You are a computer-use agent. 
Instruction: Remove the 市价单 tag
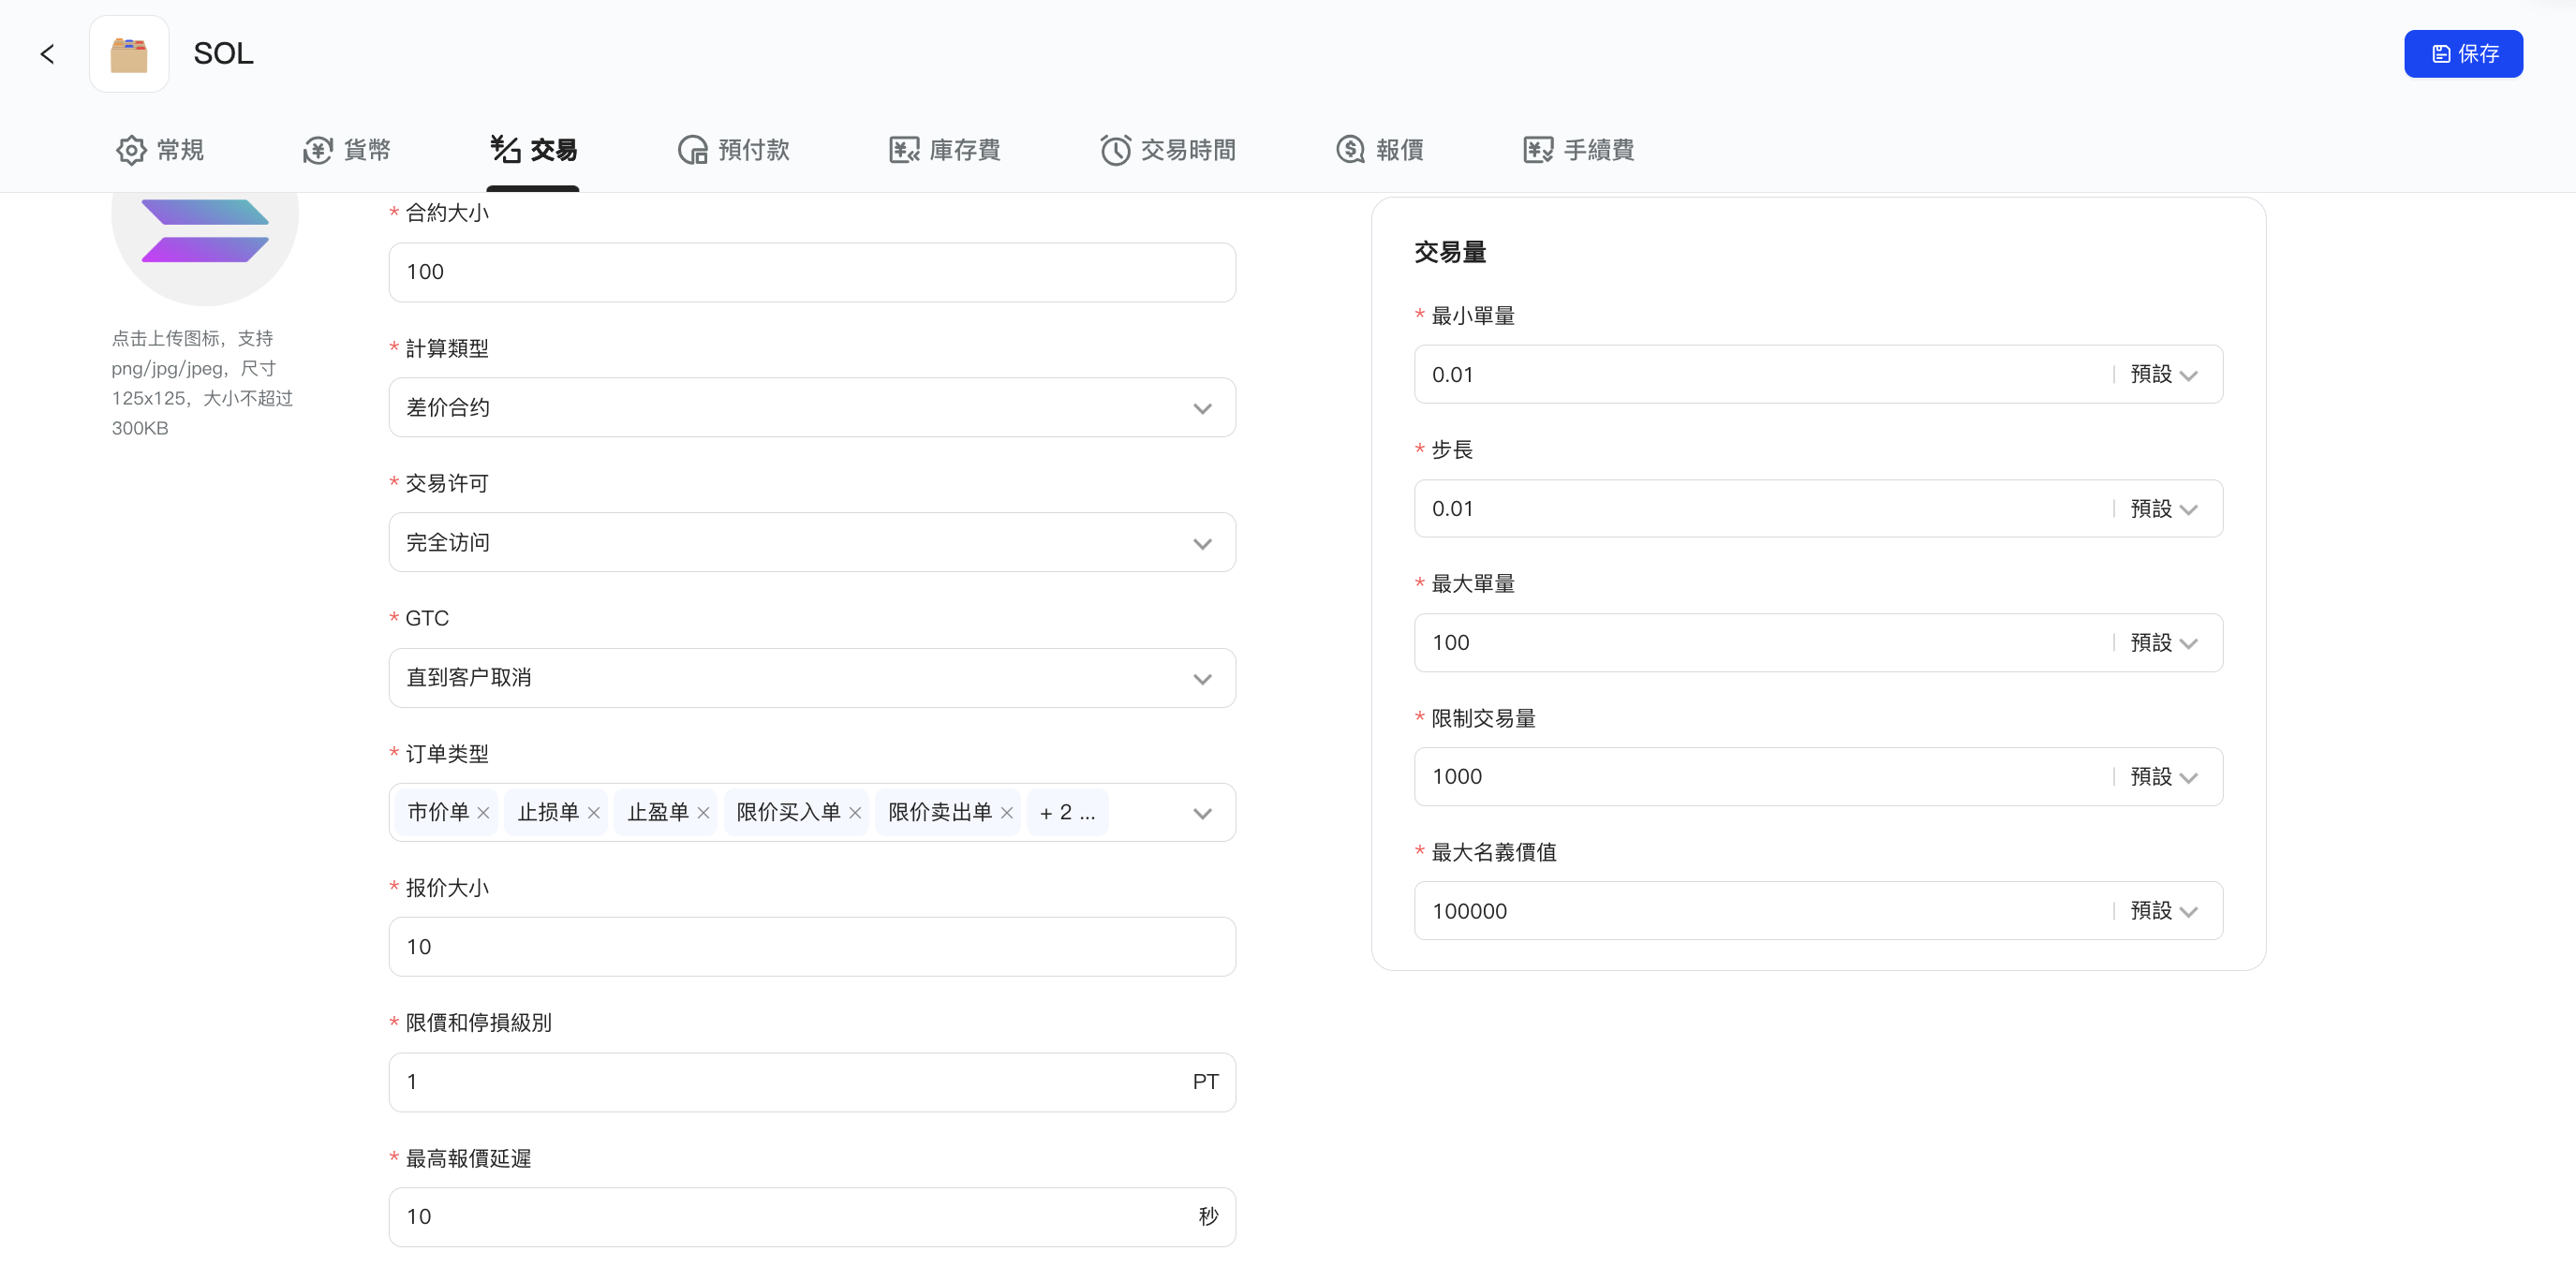(483, 813)
